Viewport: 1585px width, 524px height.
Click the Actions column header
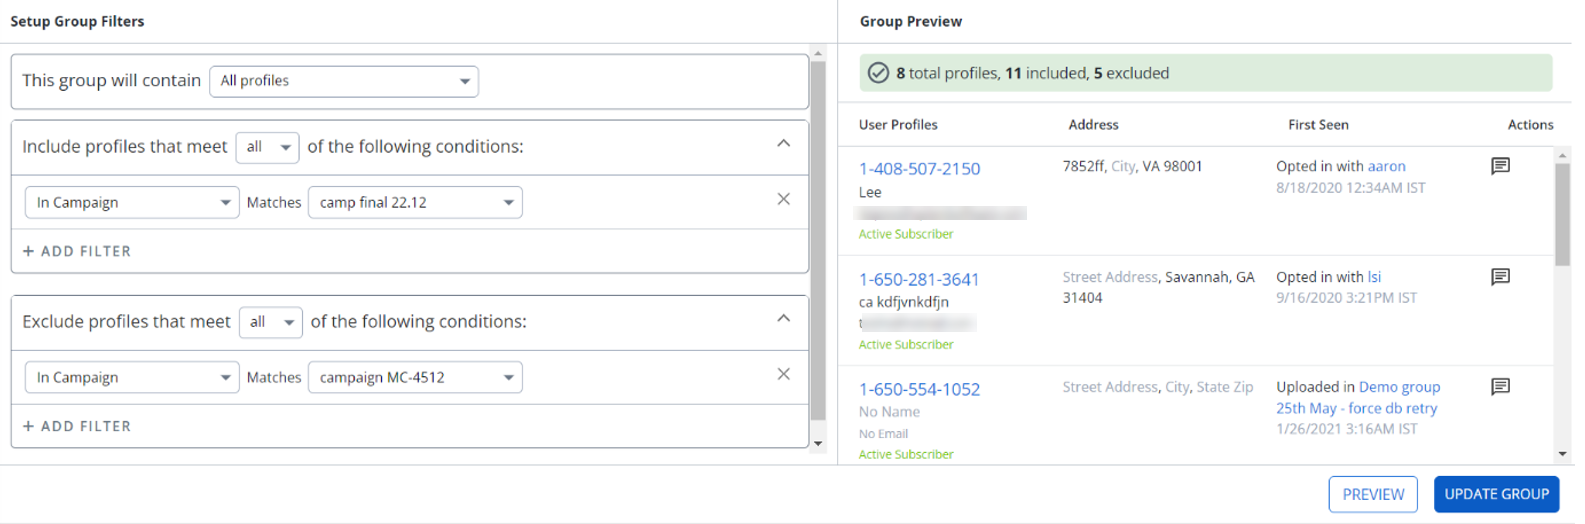pyautogui.click(x=1530, y=125)
